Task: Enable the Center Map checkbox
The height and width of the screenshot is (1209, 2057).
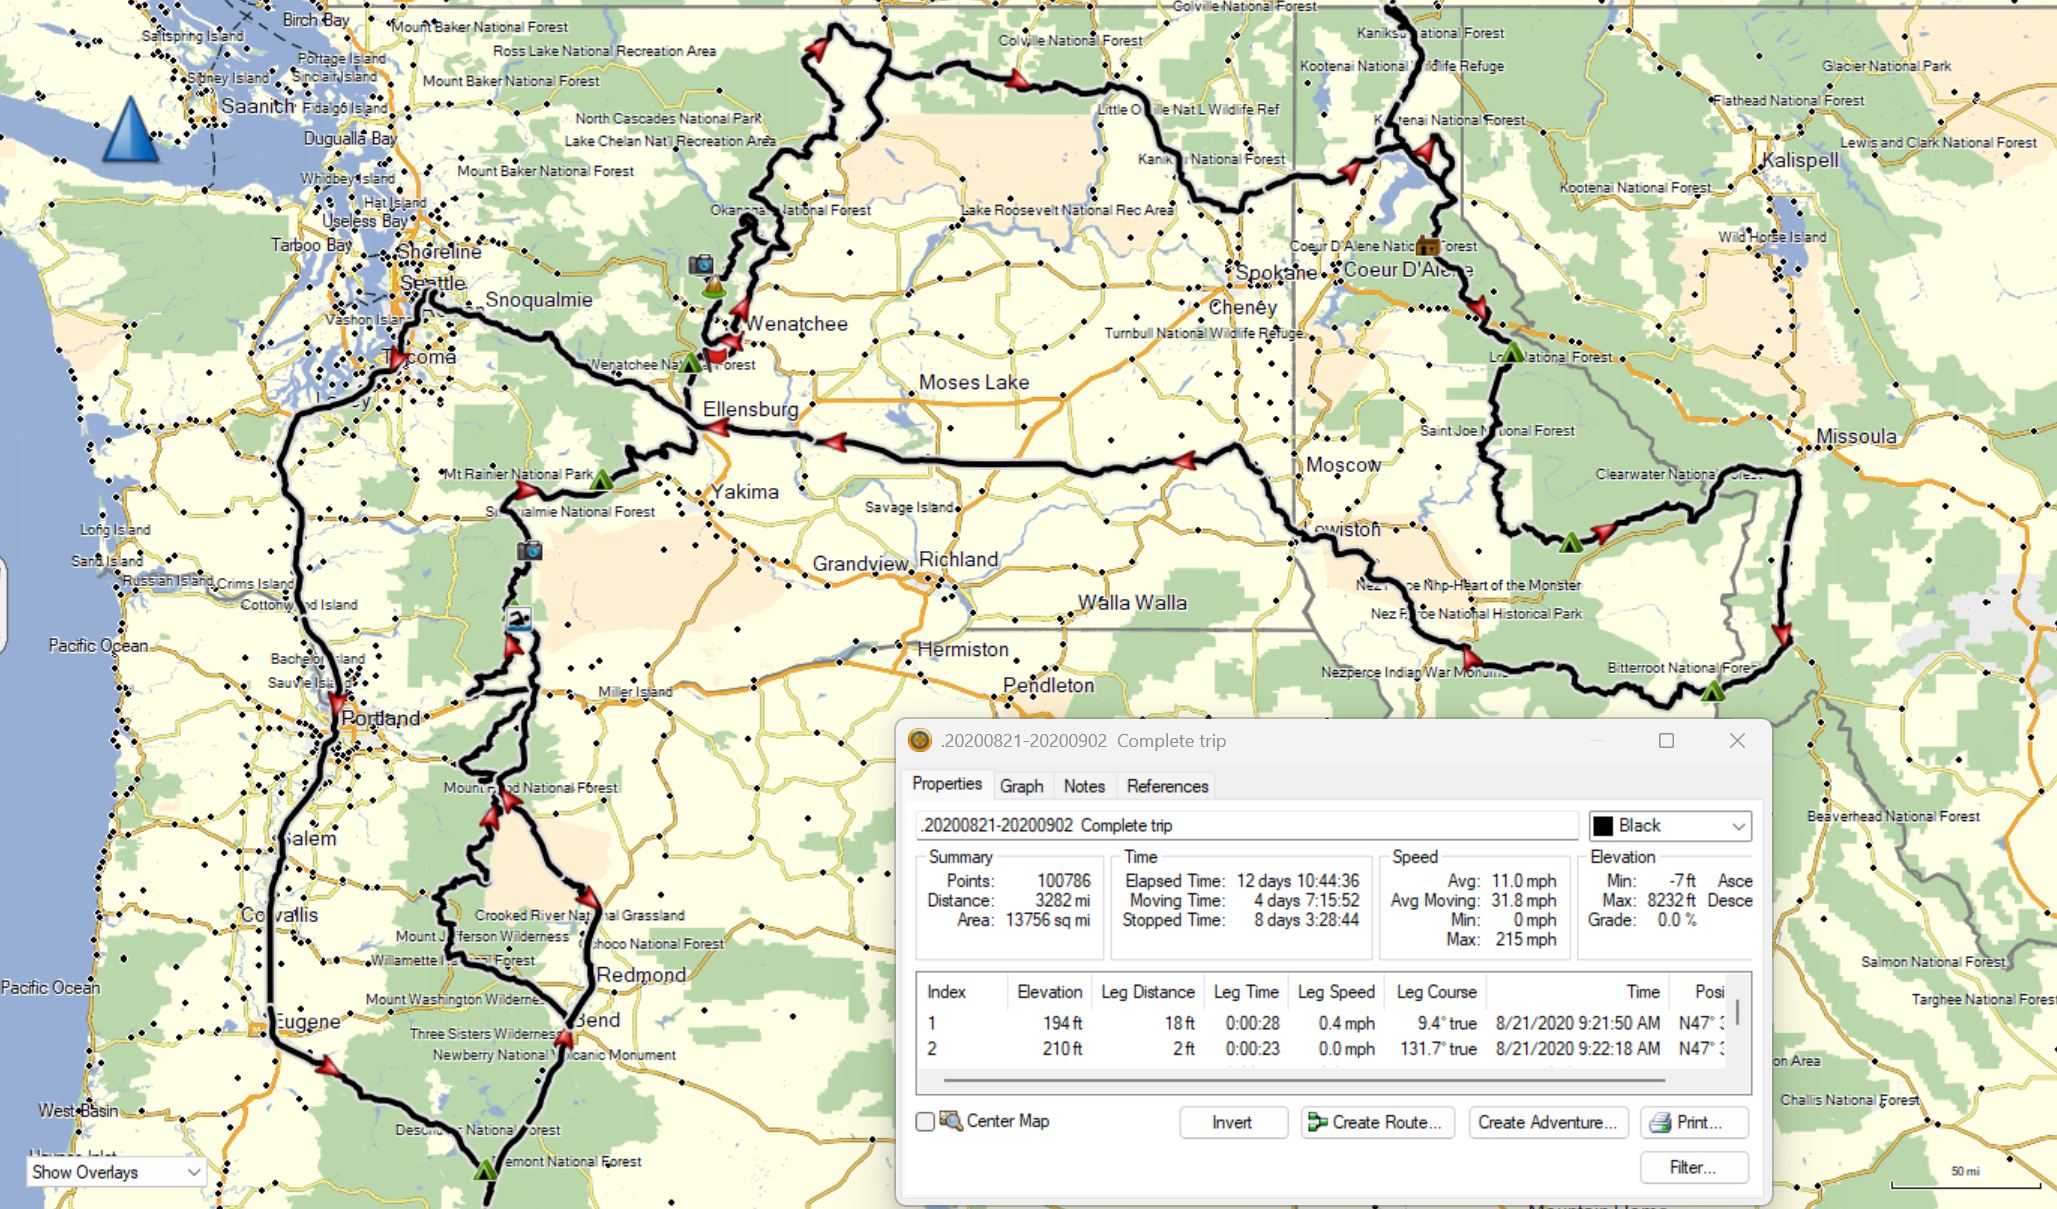Action: [925, 1121]
